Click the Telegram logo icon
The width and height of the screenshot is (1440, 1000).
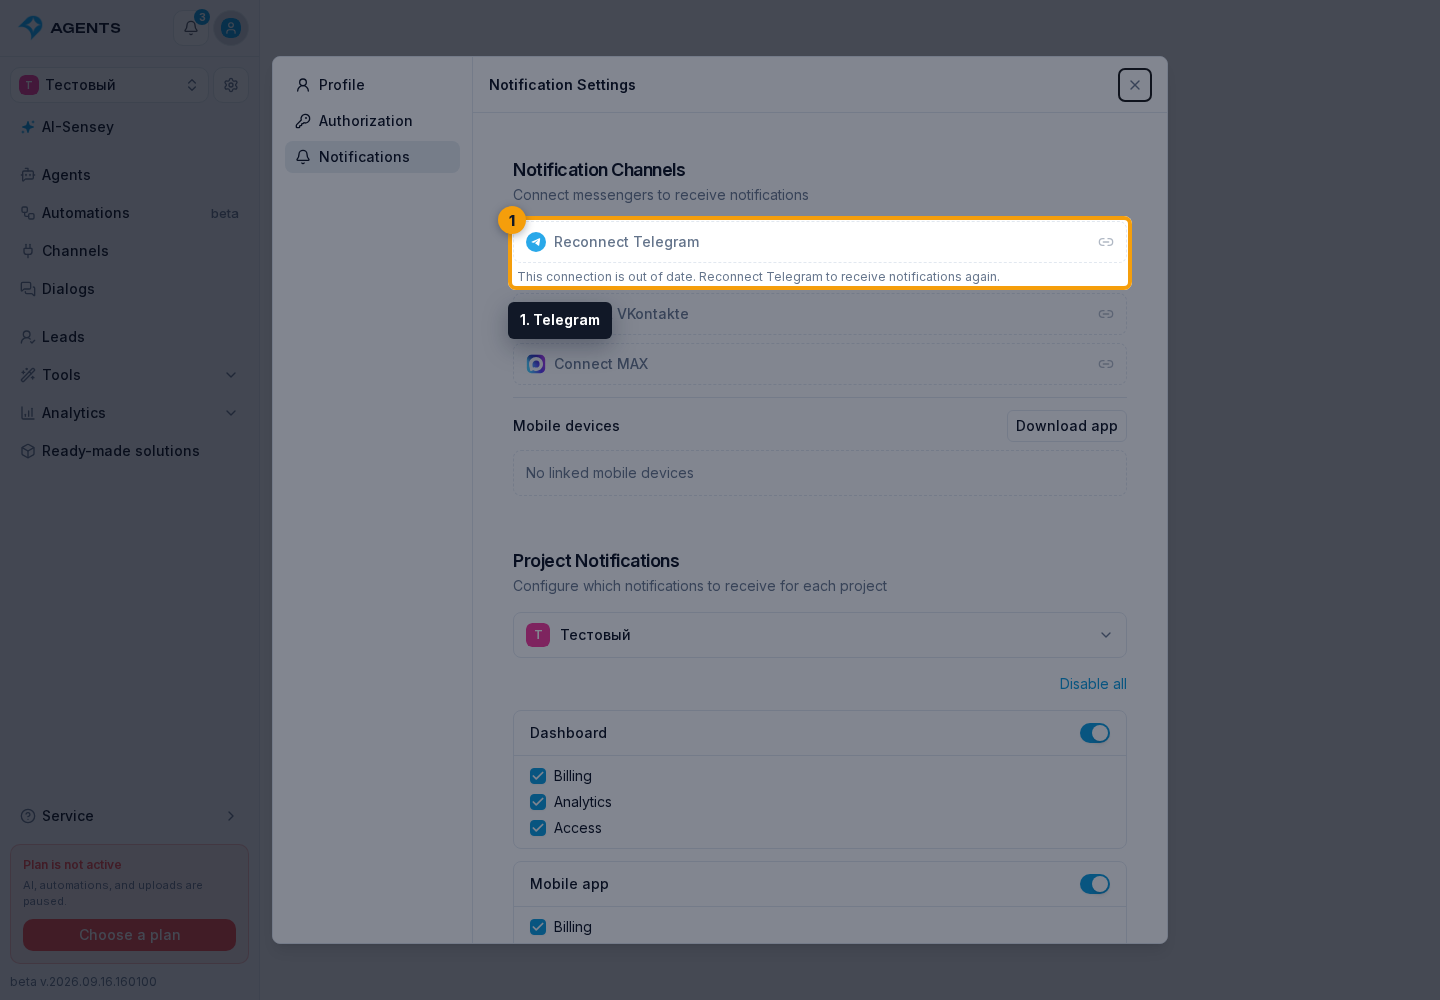click(x=536, y=242)
